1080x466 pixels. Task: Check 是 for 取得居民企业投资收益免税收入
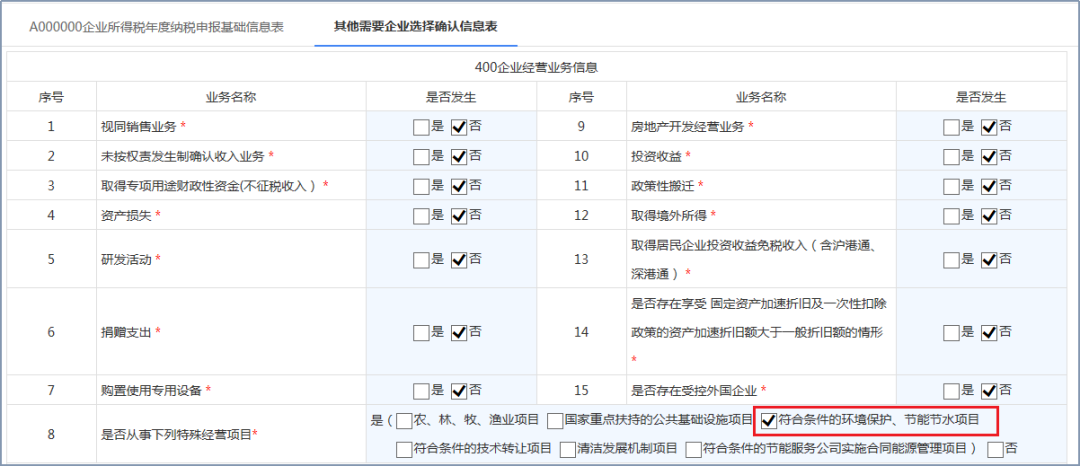[x=951, y=260]
